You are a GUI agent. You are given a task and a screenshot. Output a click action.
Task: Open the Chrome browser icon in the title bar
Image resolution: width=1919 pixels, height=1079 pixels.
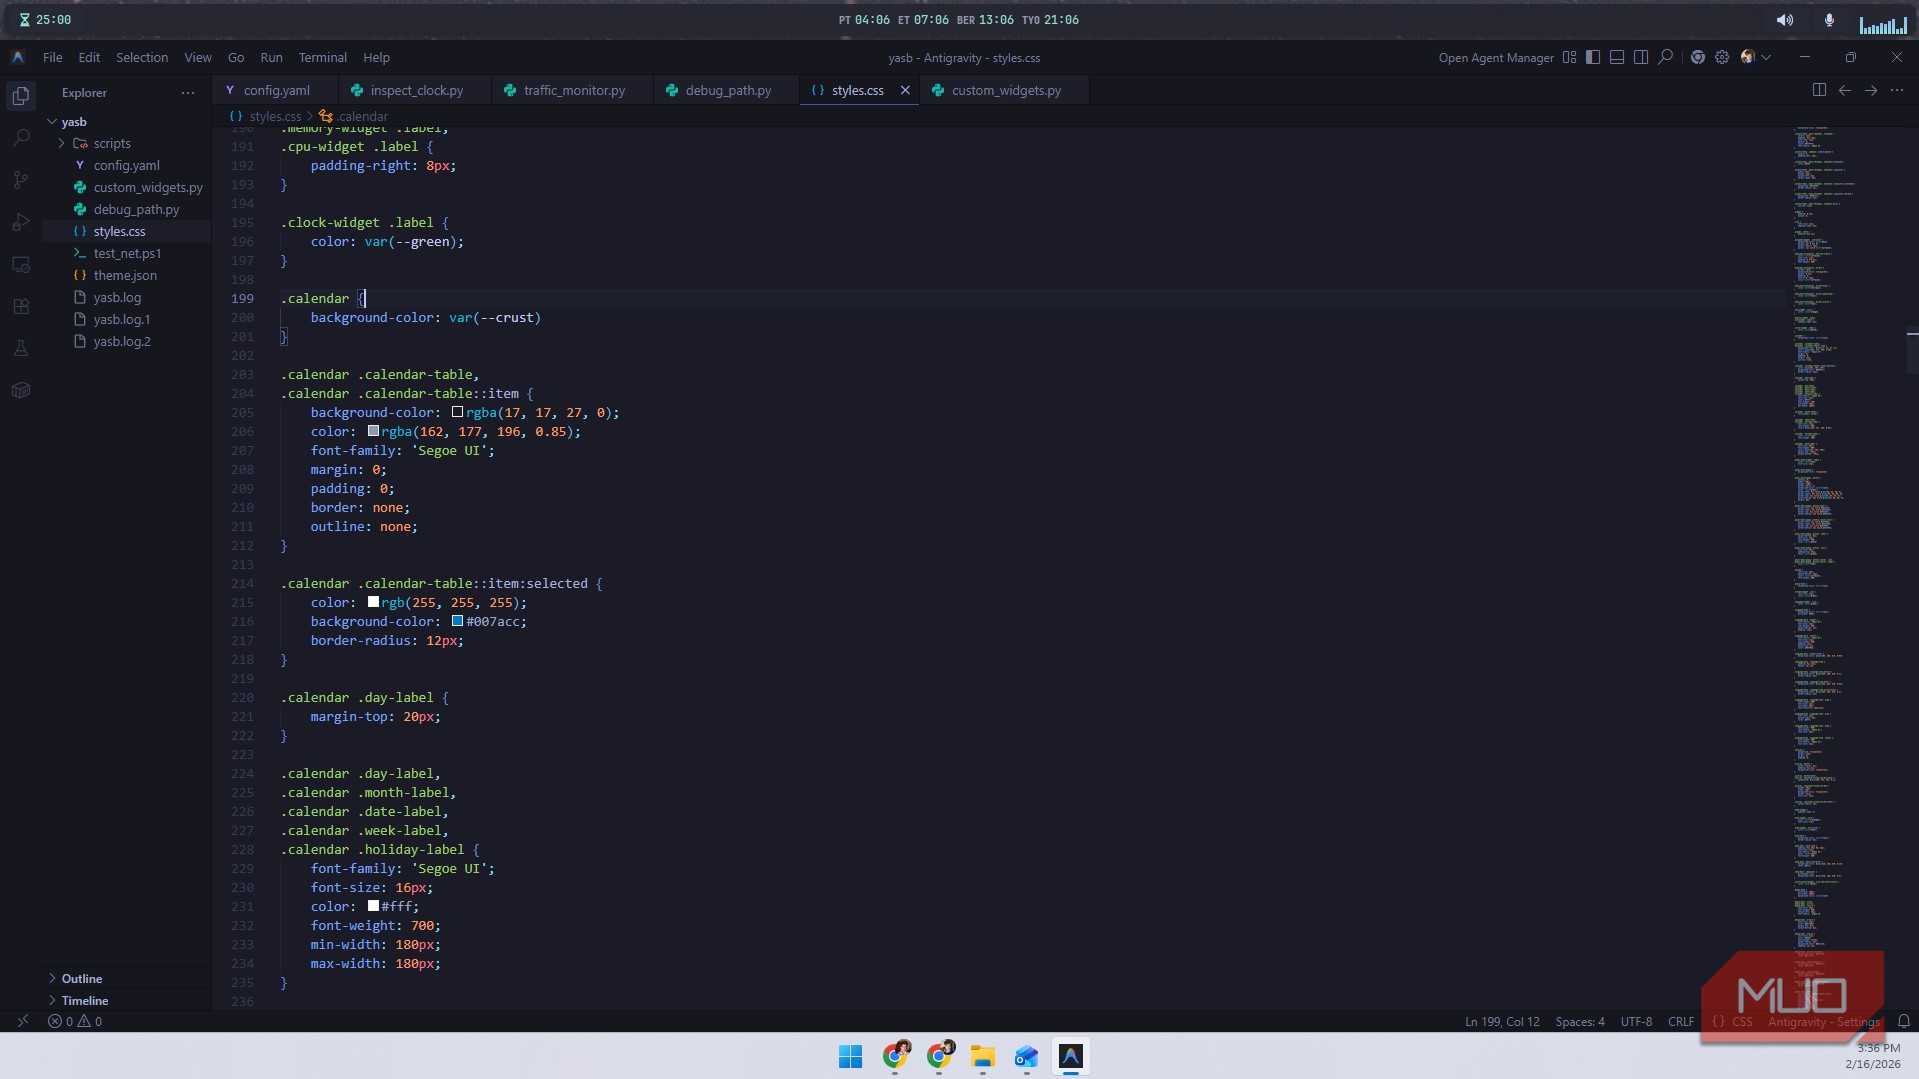[x=1698, y=57]
